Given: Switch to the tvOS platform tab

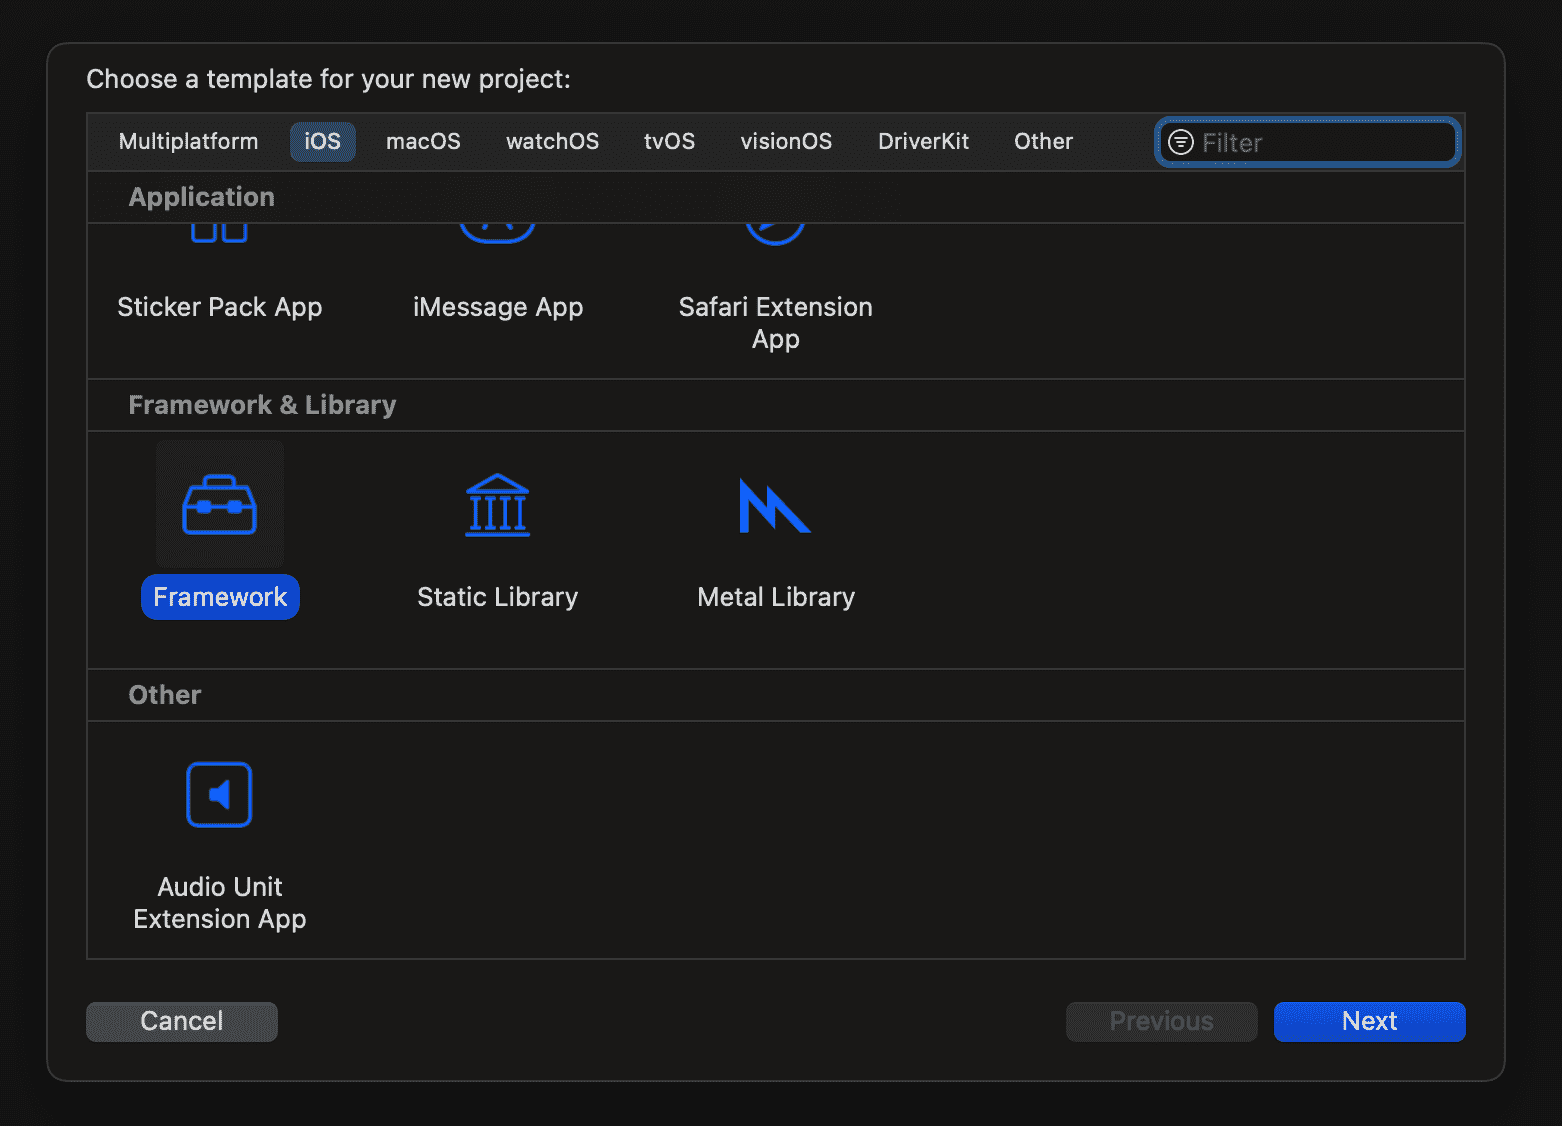Looking at the screenshot, I should 669,141.
